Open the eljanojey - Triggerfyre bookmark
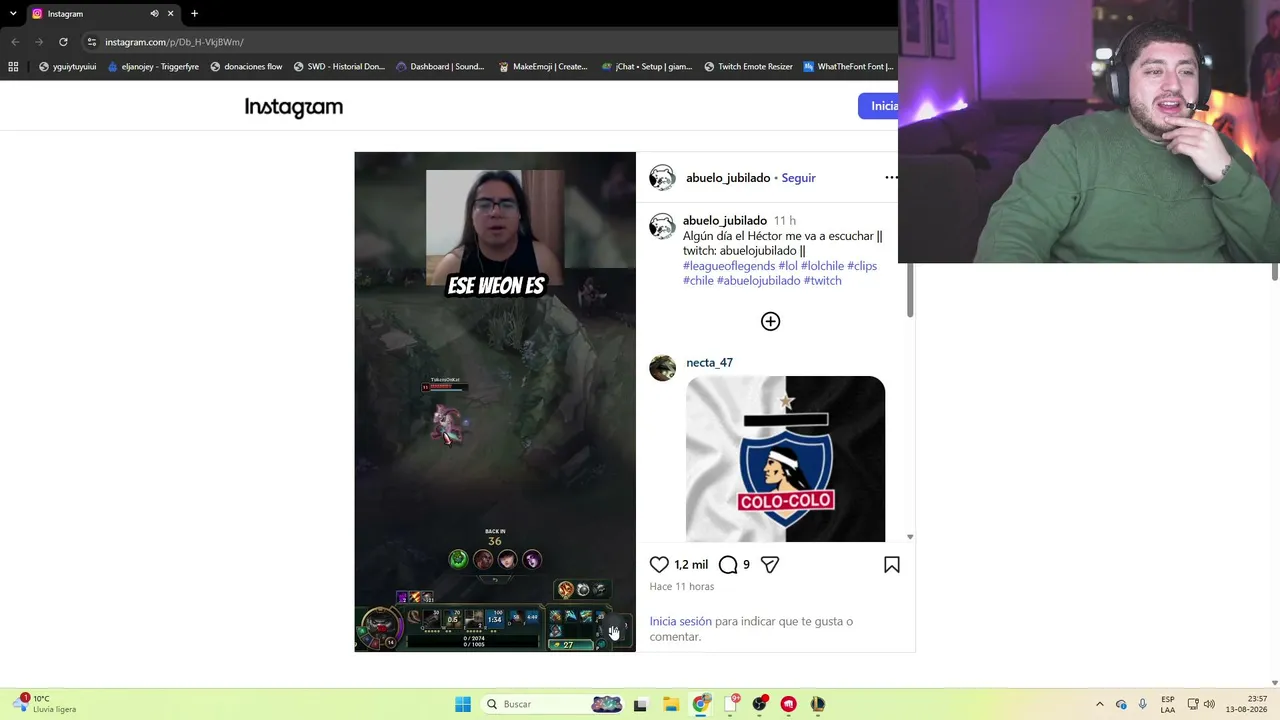This screenshot has width=1280, height=720. [x=153, y=67]
